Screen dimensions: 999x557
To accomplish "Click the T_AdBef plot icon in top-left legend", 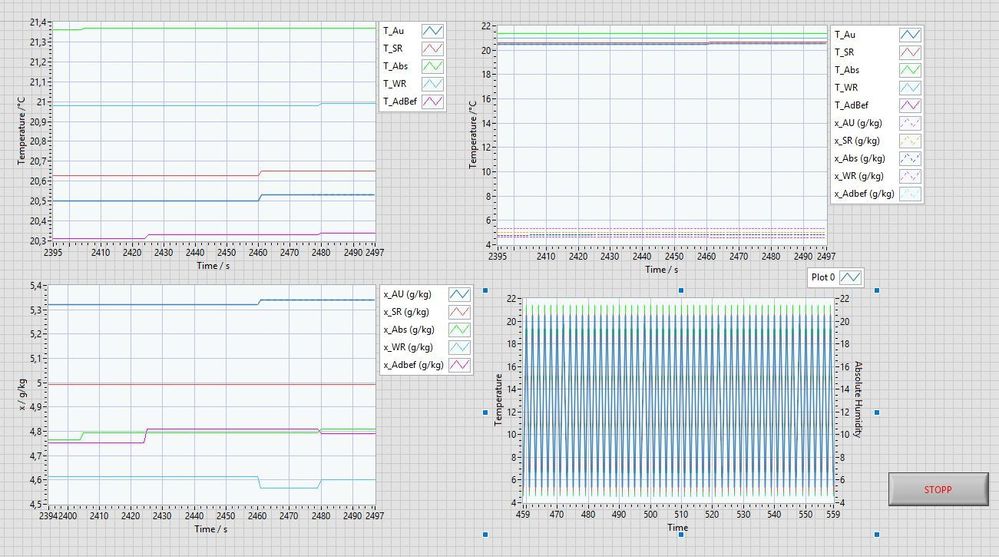I will 433,101.
